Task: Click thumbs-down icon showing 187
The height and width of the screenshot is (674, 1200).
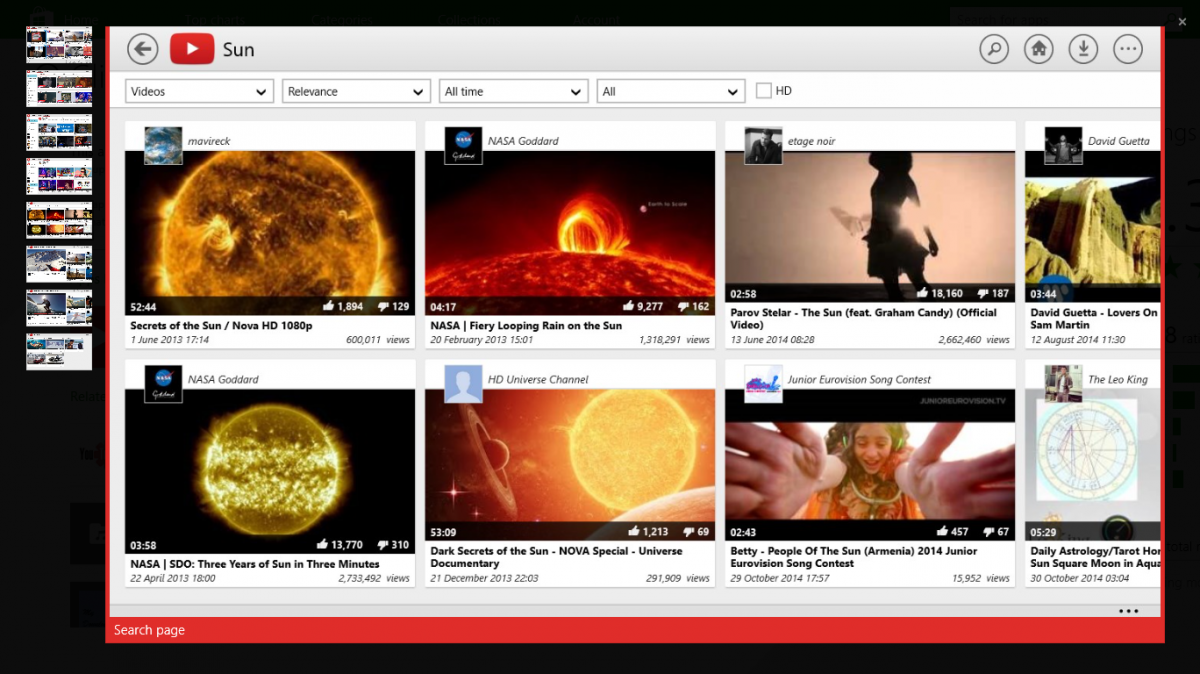Action: click(985, 294)
